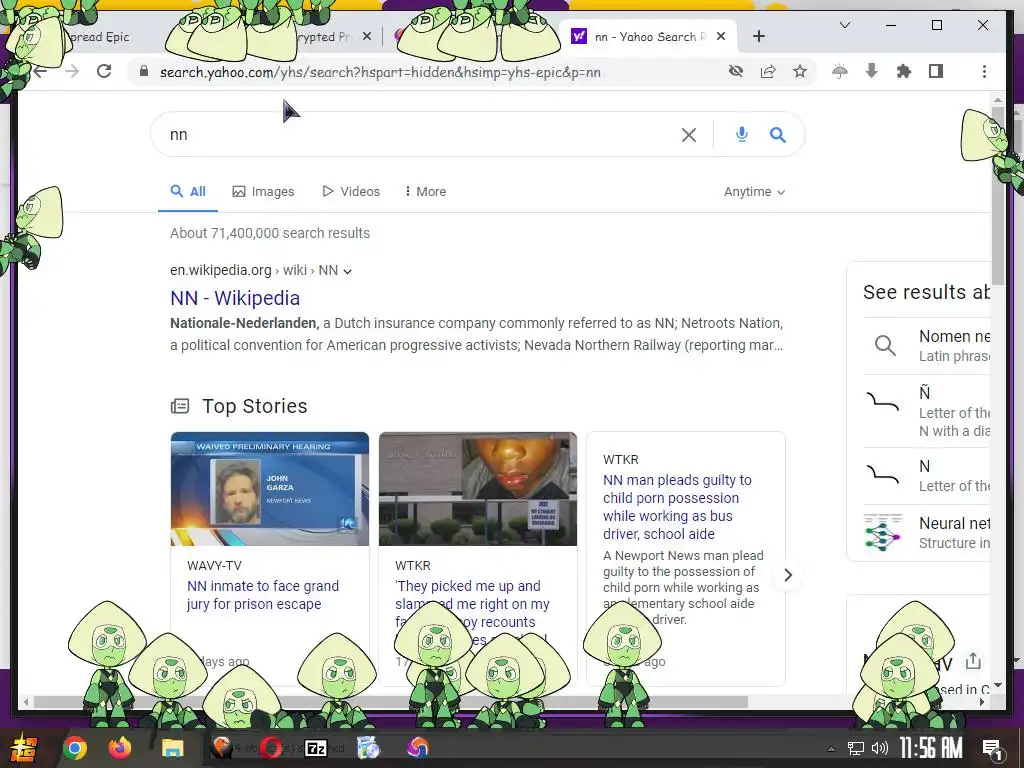Viewport: 1024px width, 768px height.
Task: Show hidden tray icons with the up arrow
Action: (x=831, y=749)
